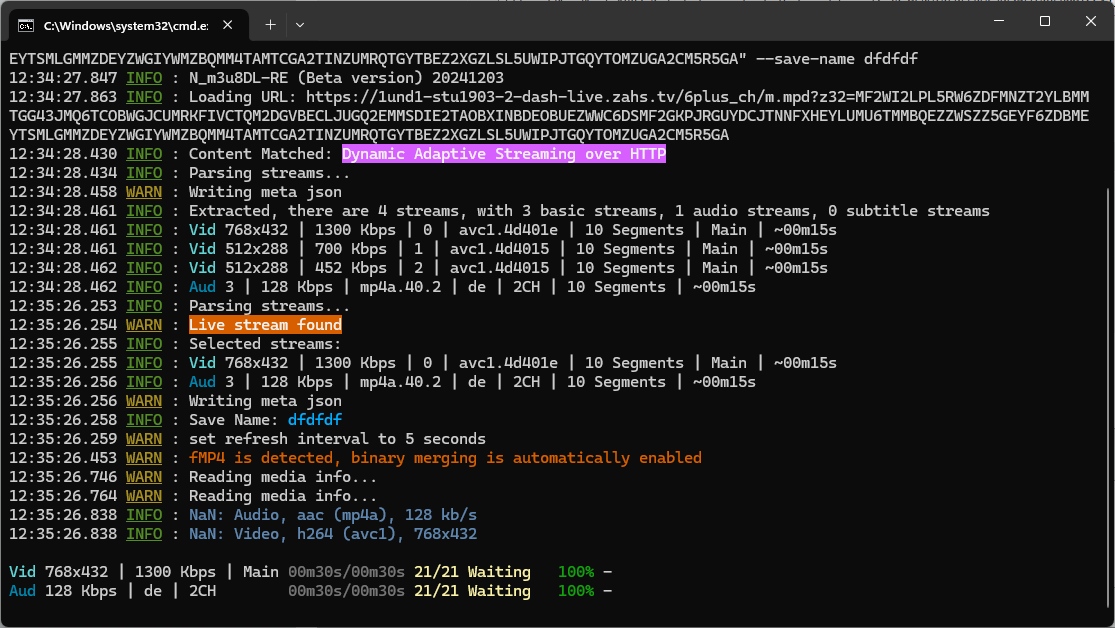Click the blue dfdfdf save name
This screenshot has width=1115, height=628.
point(314,420)
